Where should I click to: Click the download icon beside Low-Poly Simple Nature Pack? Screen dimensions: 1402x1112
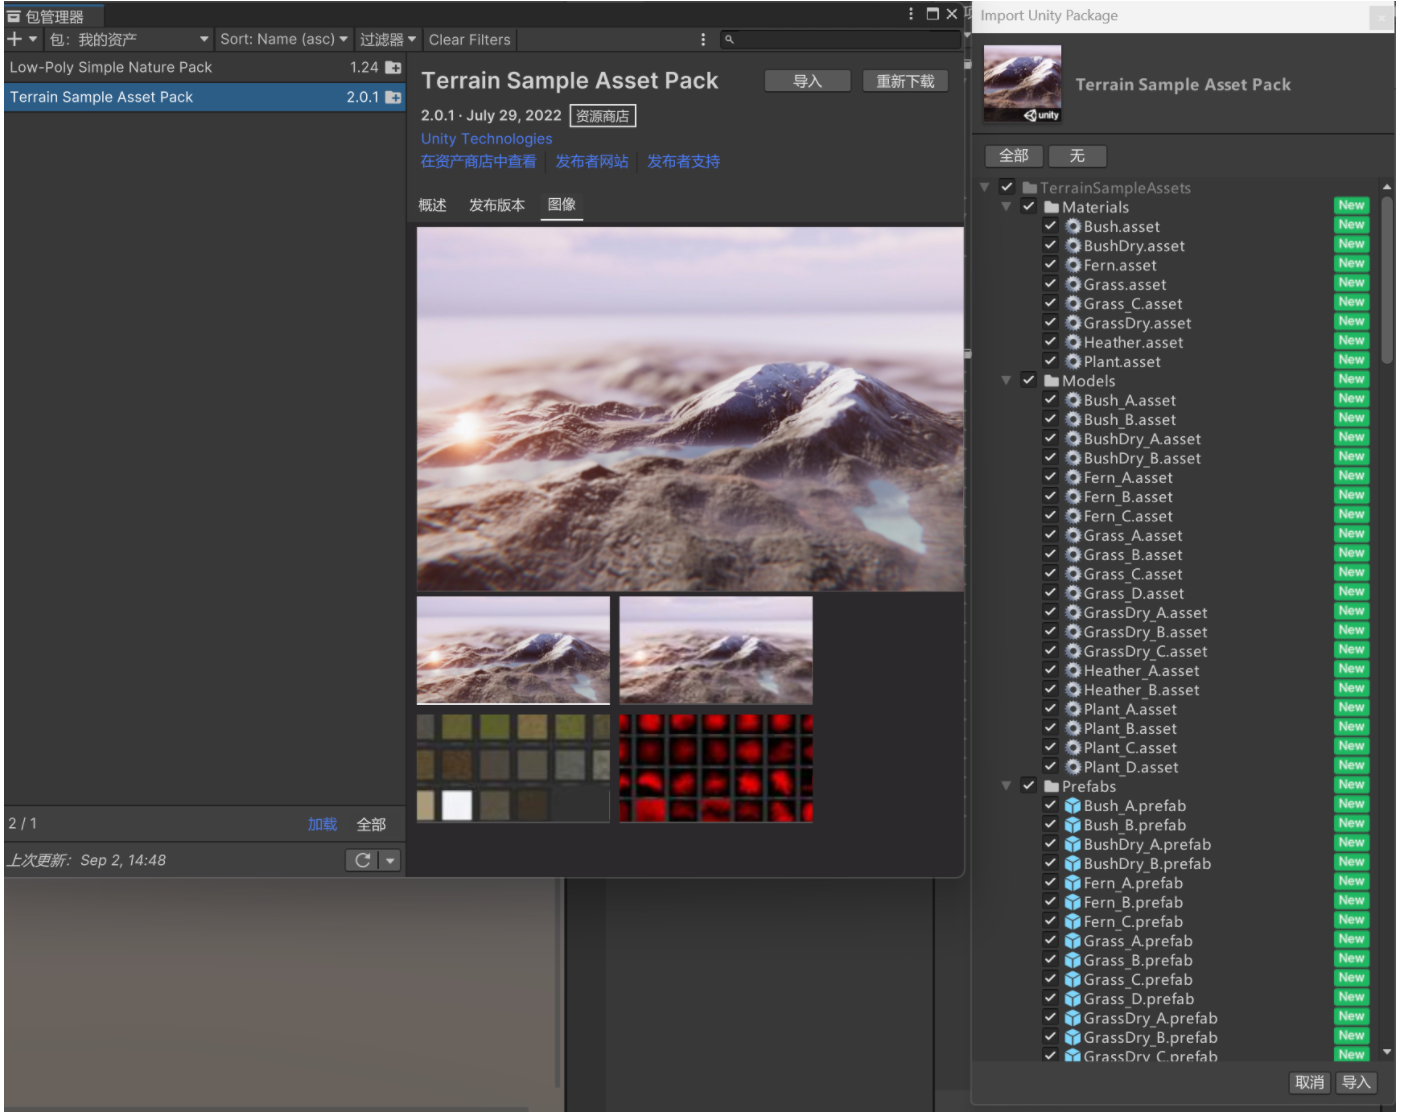pos(393,68)
